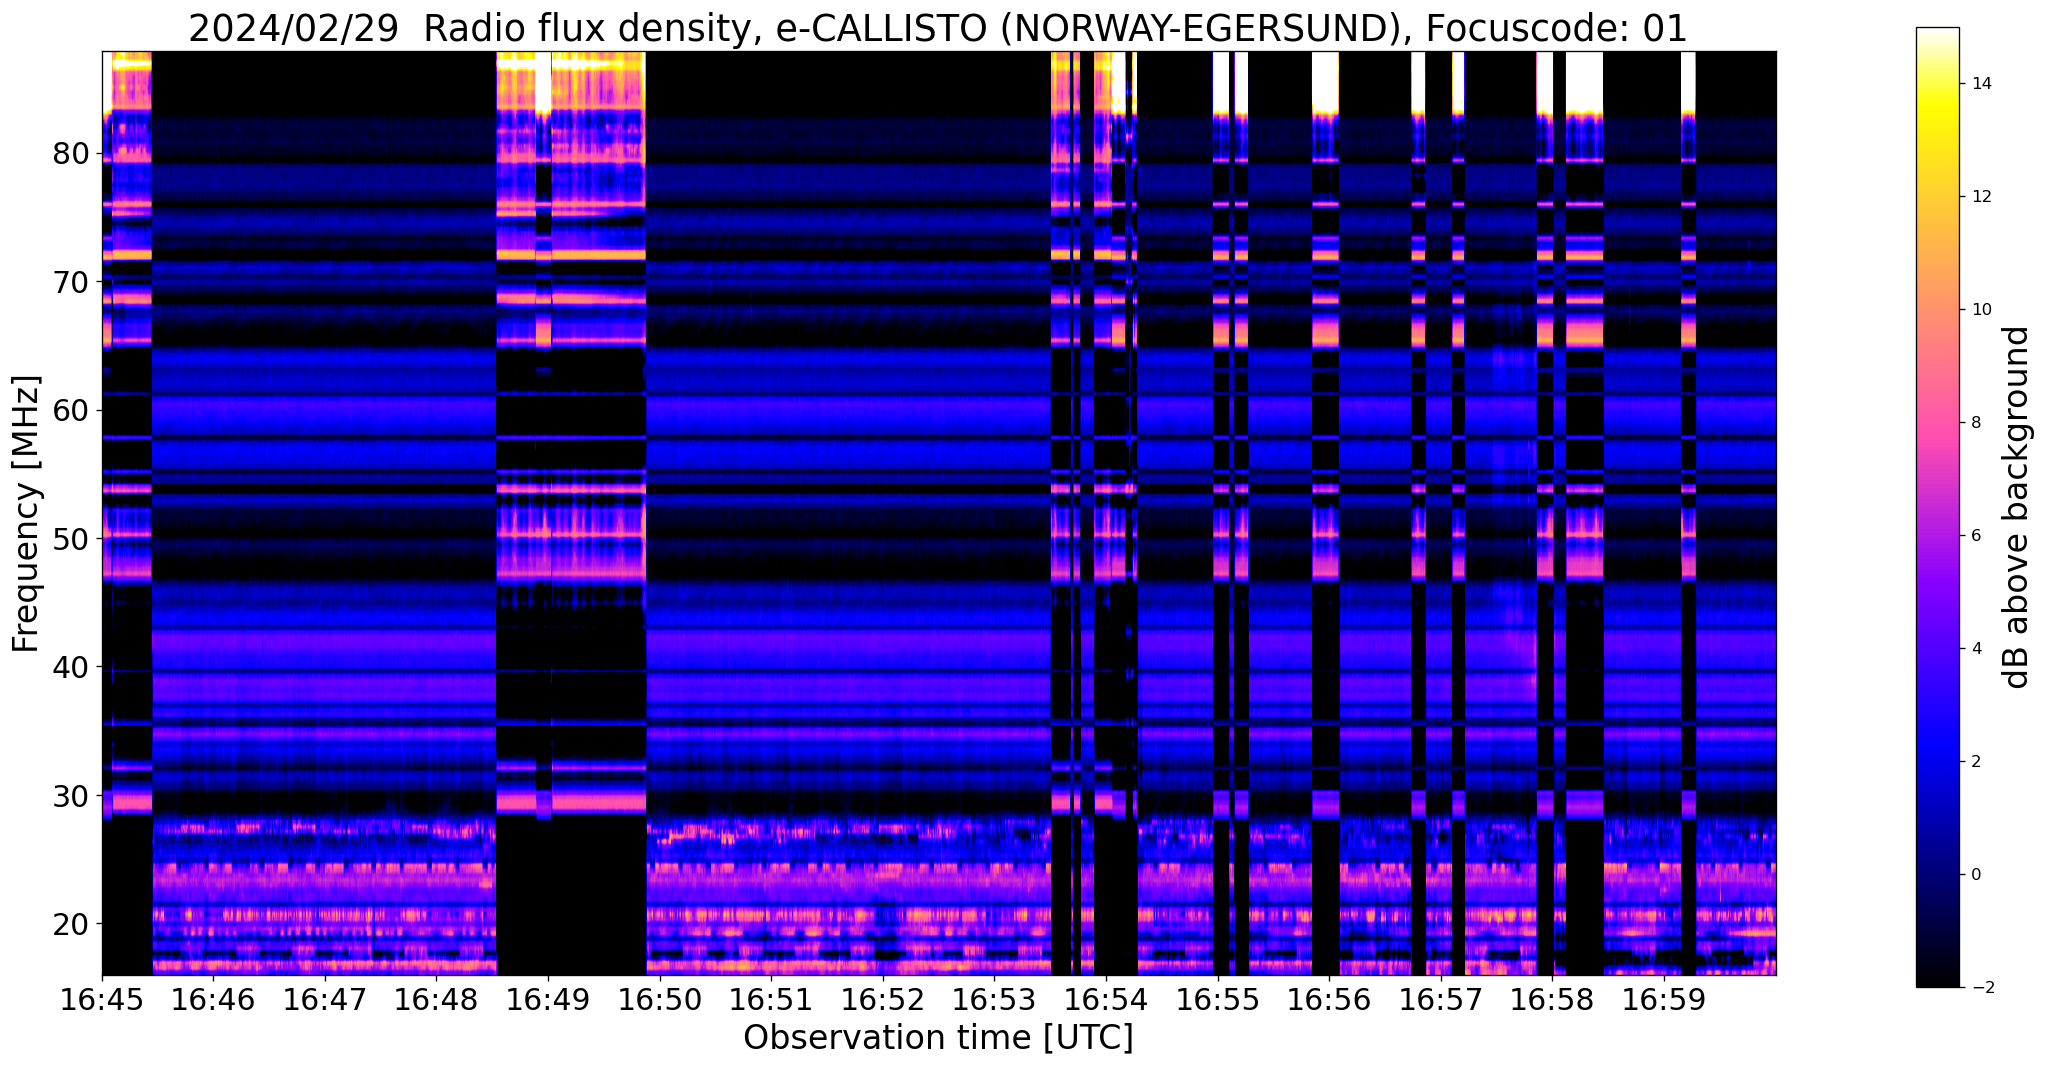Click the 16:57 time tick label
This screenshot has width=2047, height=1067.
[1440, 998]
